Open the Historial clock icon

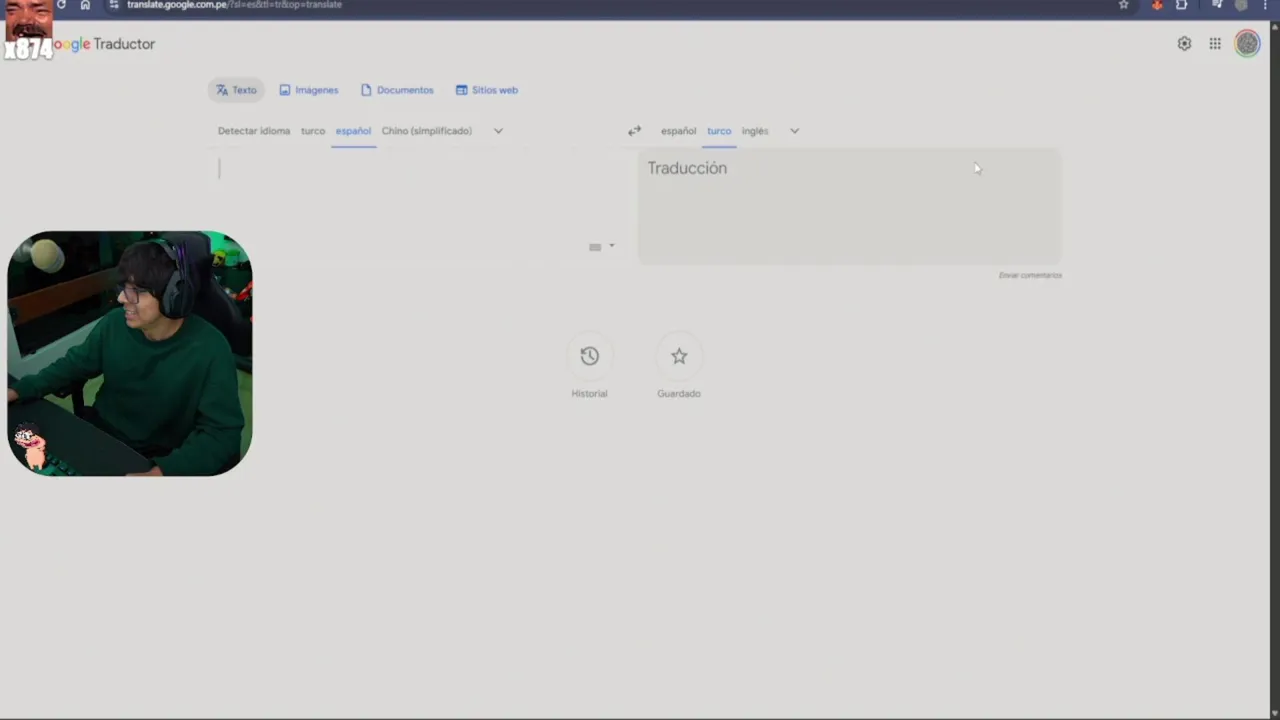[x=589, y=356]
